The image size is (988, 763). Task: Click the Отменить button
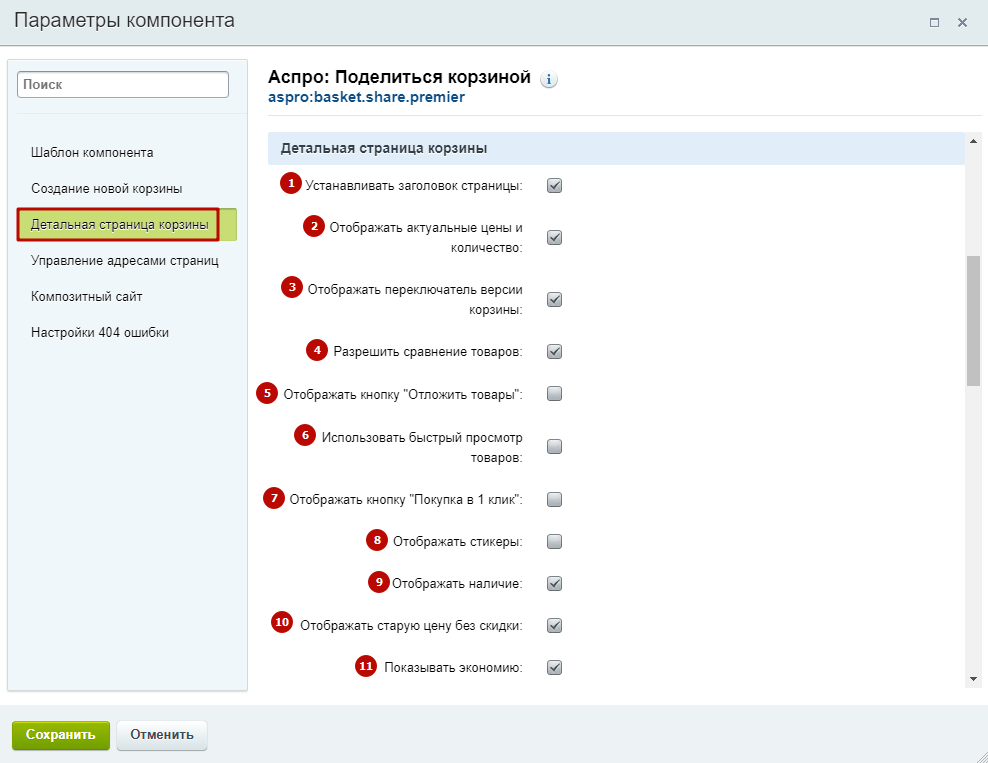click(x=162, y=735)
